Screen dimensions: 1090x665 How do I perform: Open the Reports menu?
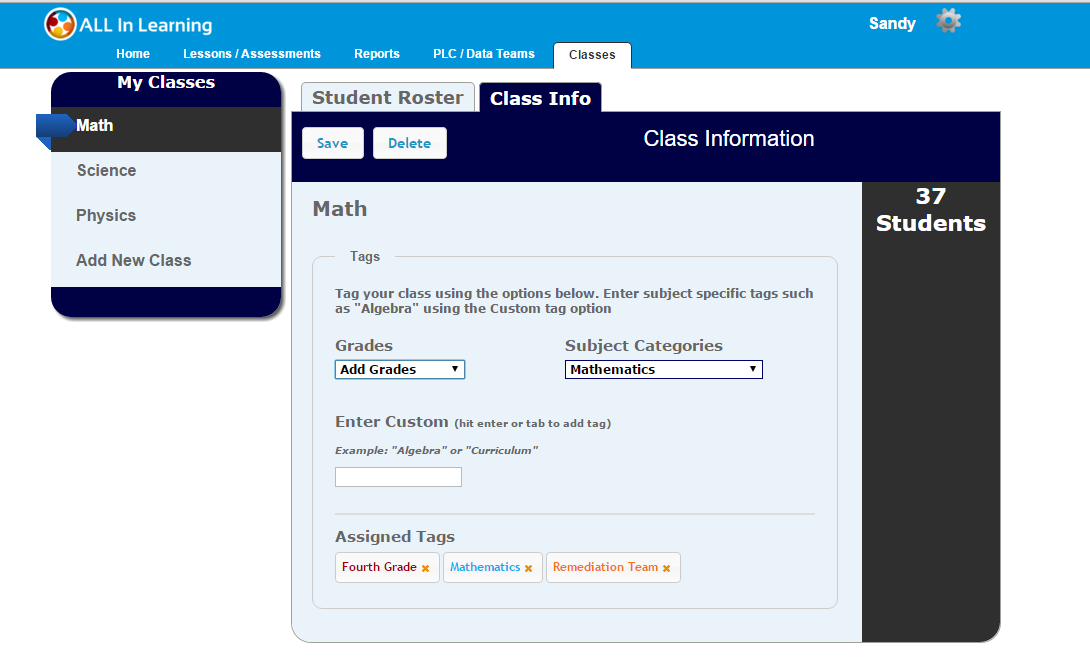click(x=377, y=54)
